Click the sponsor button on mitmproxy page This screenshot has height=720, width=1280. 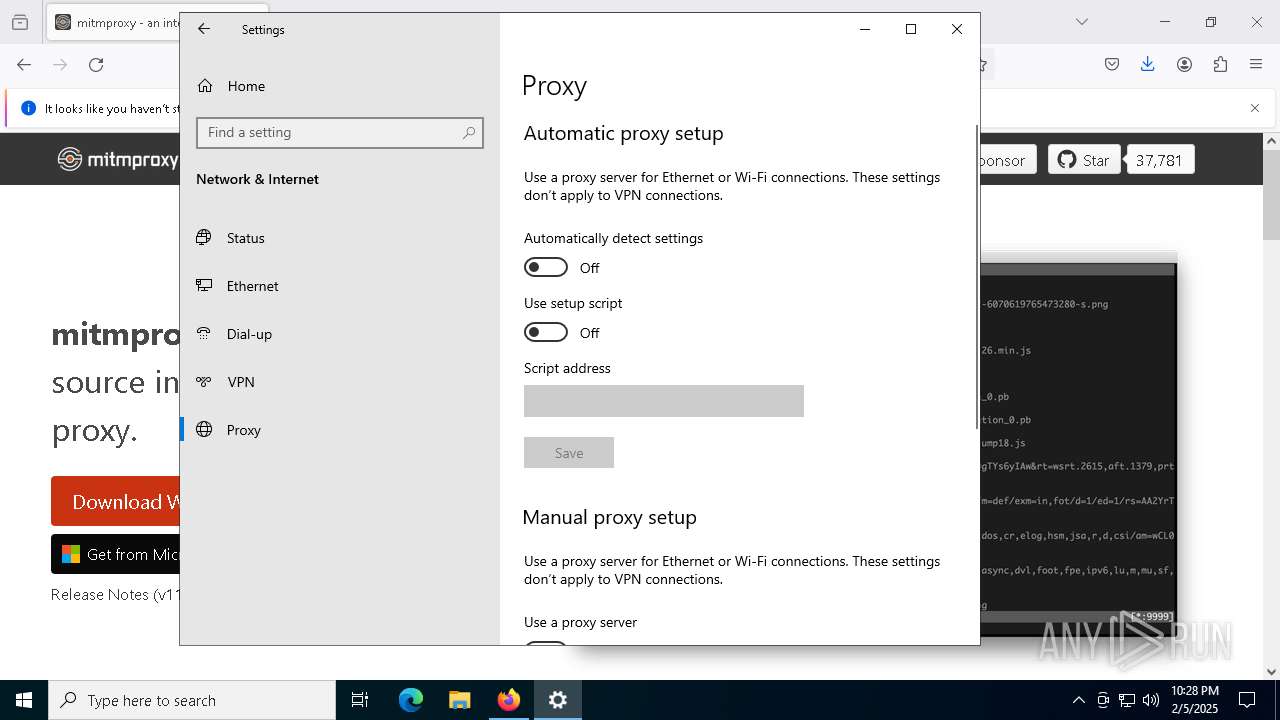(1006, 160)
